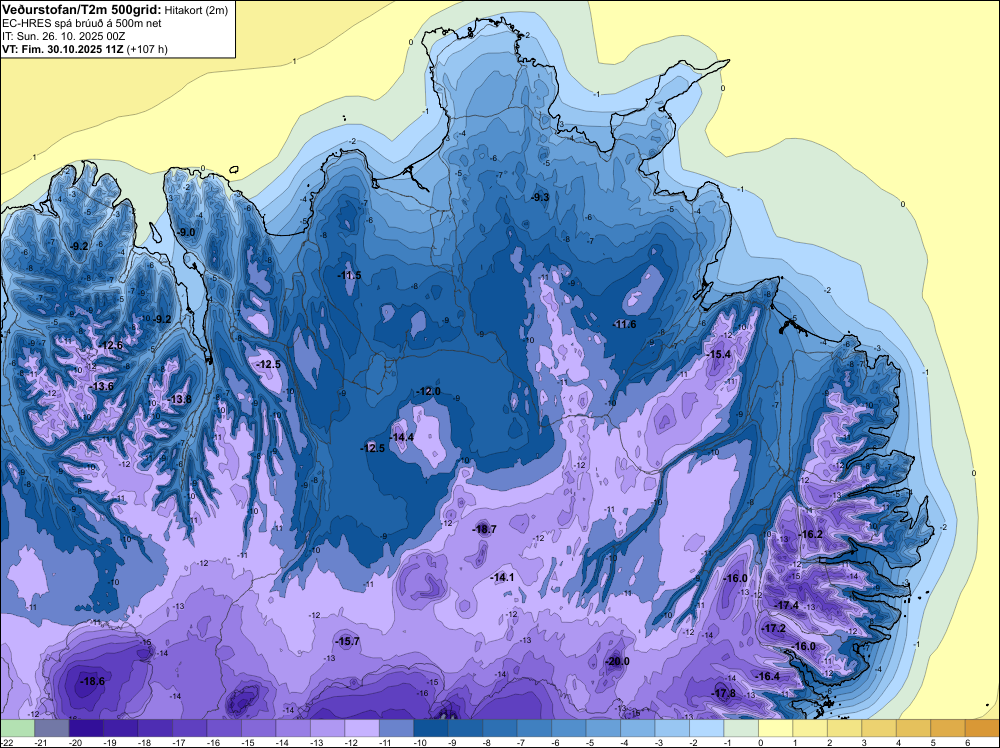Select the -14.1 temperature label
Screen dimensions: 1000x748
[x=502, y=578]
